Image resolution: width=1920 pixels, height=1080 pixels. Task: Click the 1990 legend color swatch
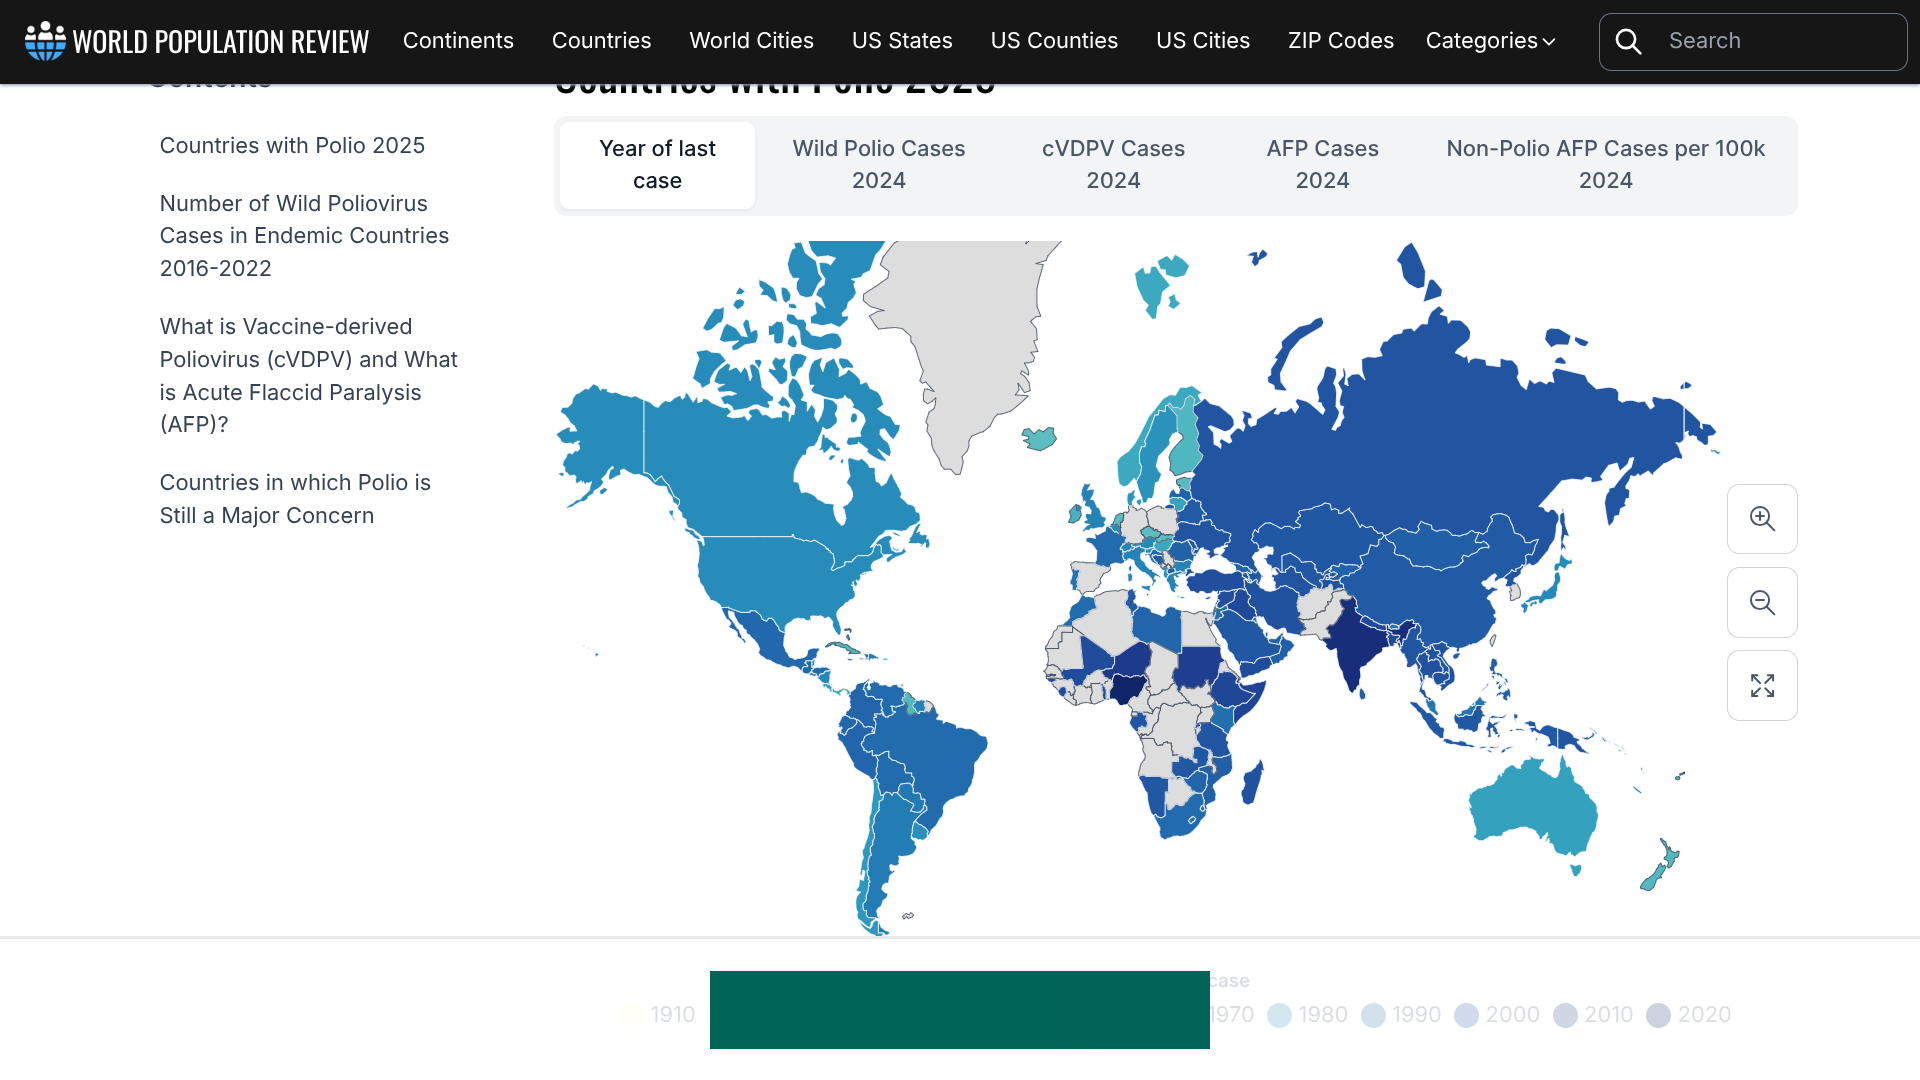tap(1373, 1016)
